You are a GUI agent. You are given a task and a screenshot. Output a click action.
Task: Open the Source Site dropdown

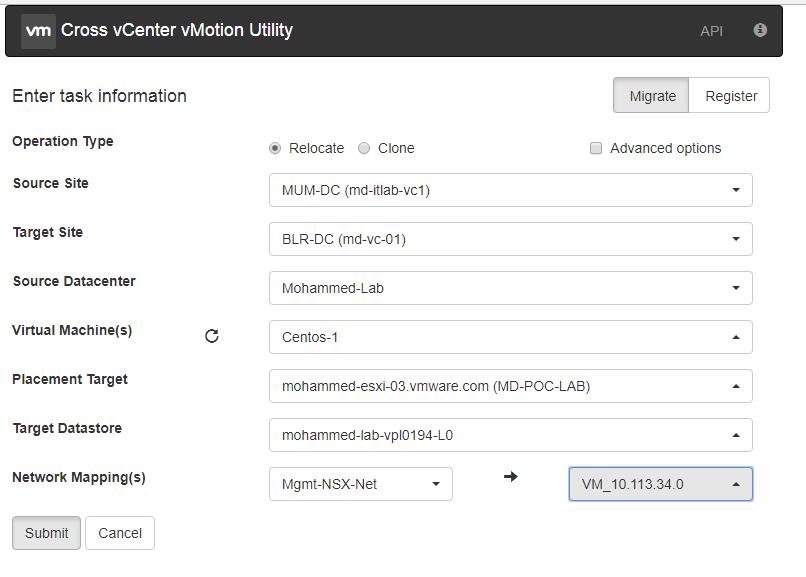[510, 190]
